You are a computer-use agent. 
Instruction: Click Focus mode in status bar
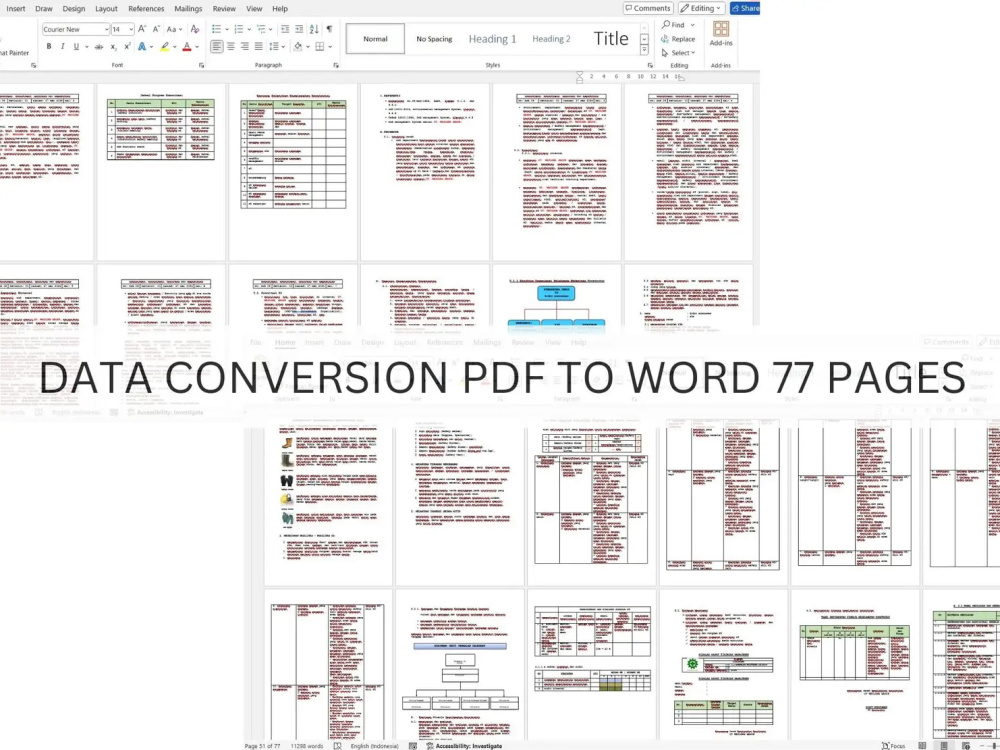pyautogui.click(x=893, y=746)
